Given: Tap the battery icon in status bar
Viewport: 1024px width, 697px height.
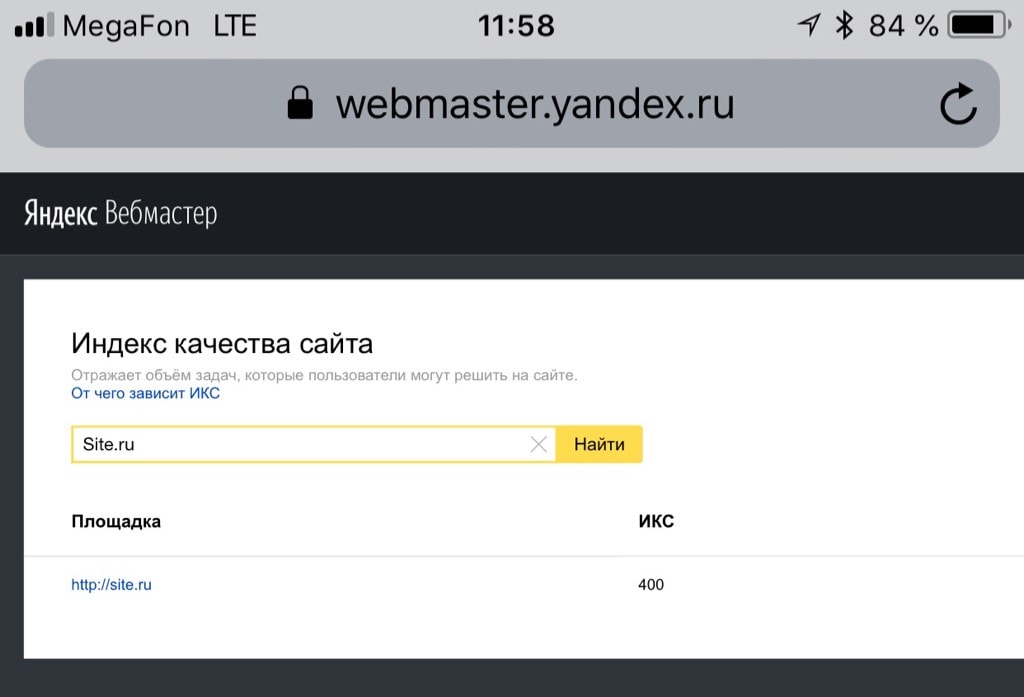Looking at the screenshot, I should [977, 25].
